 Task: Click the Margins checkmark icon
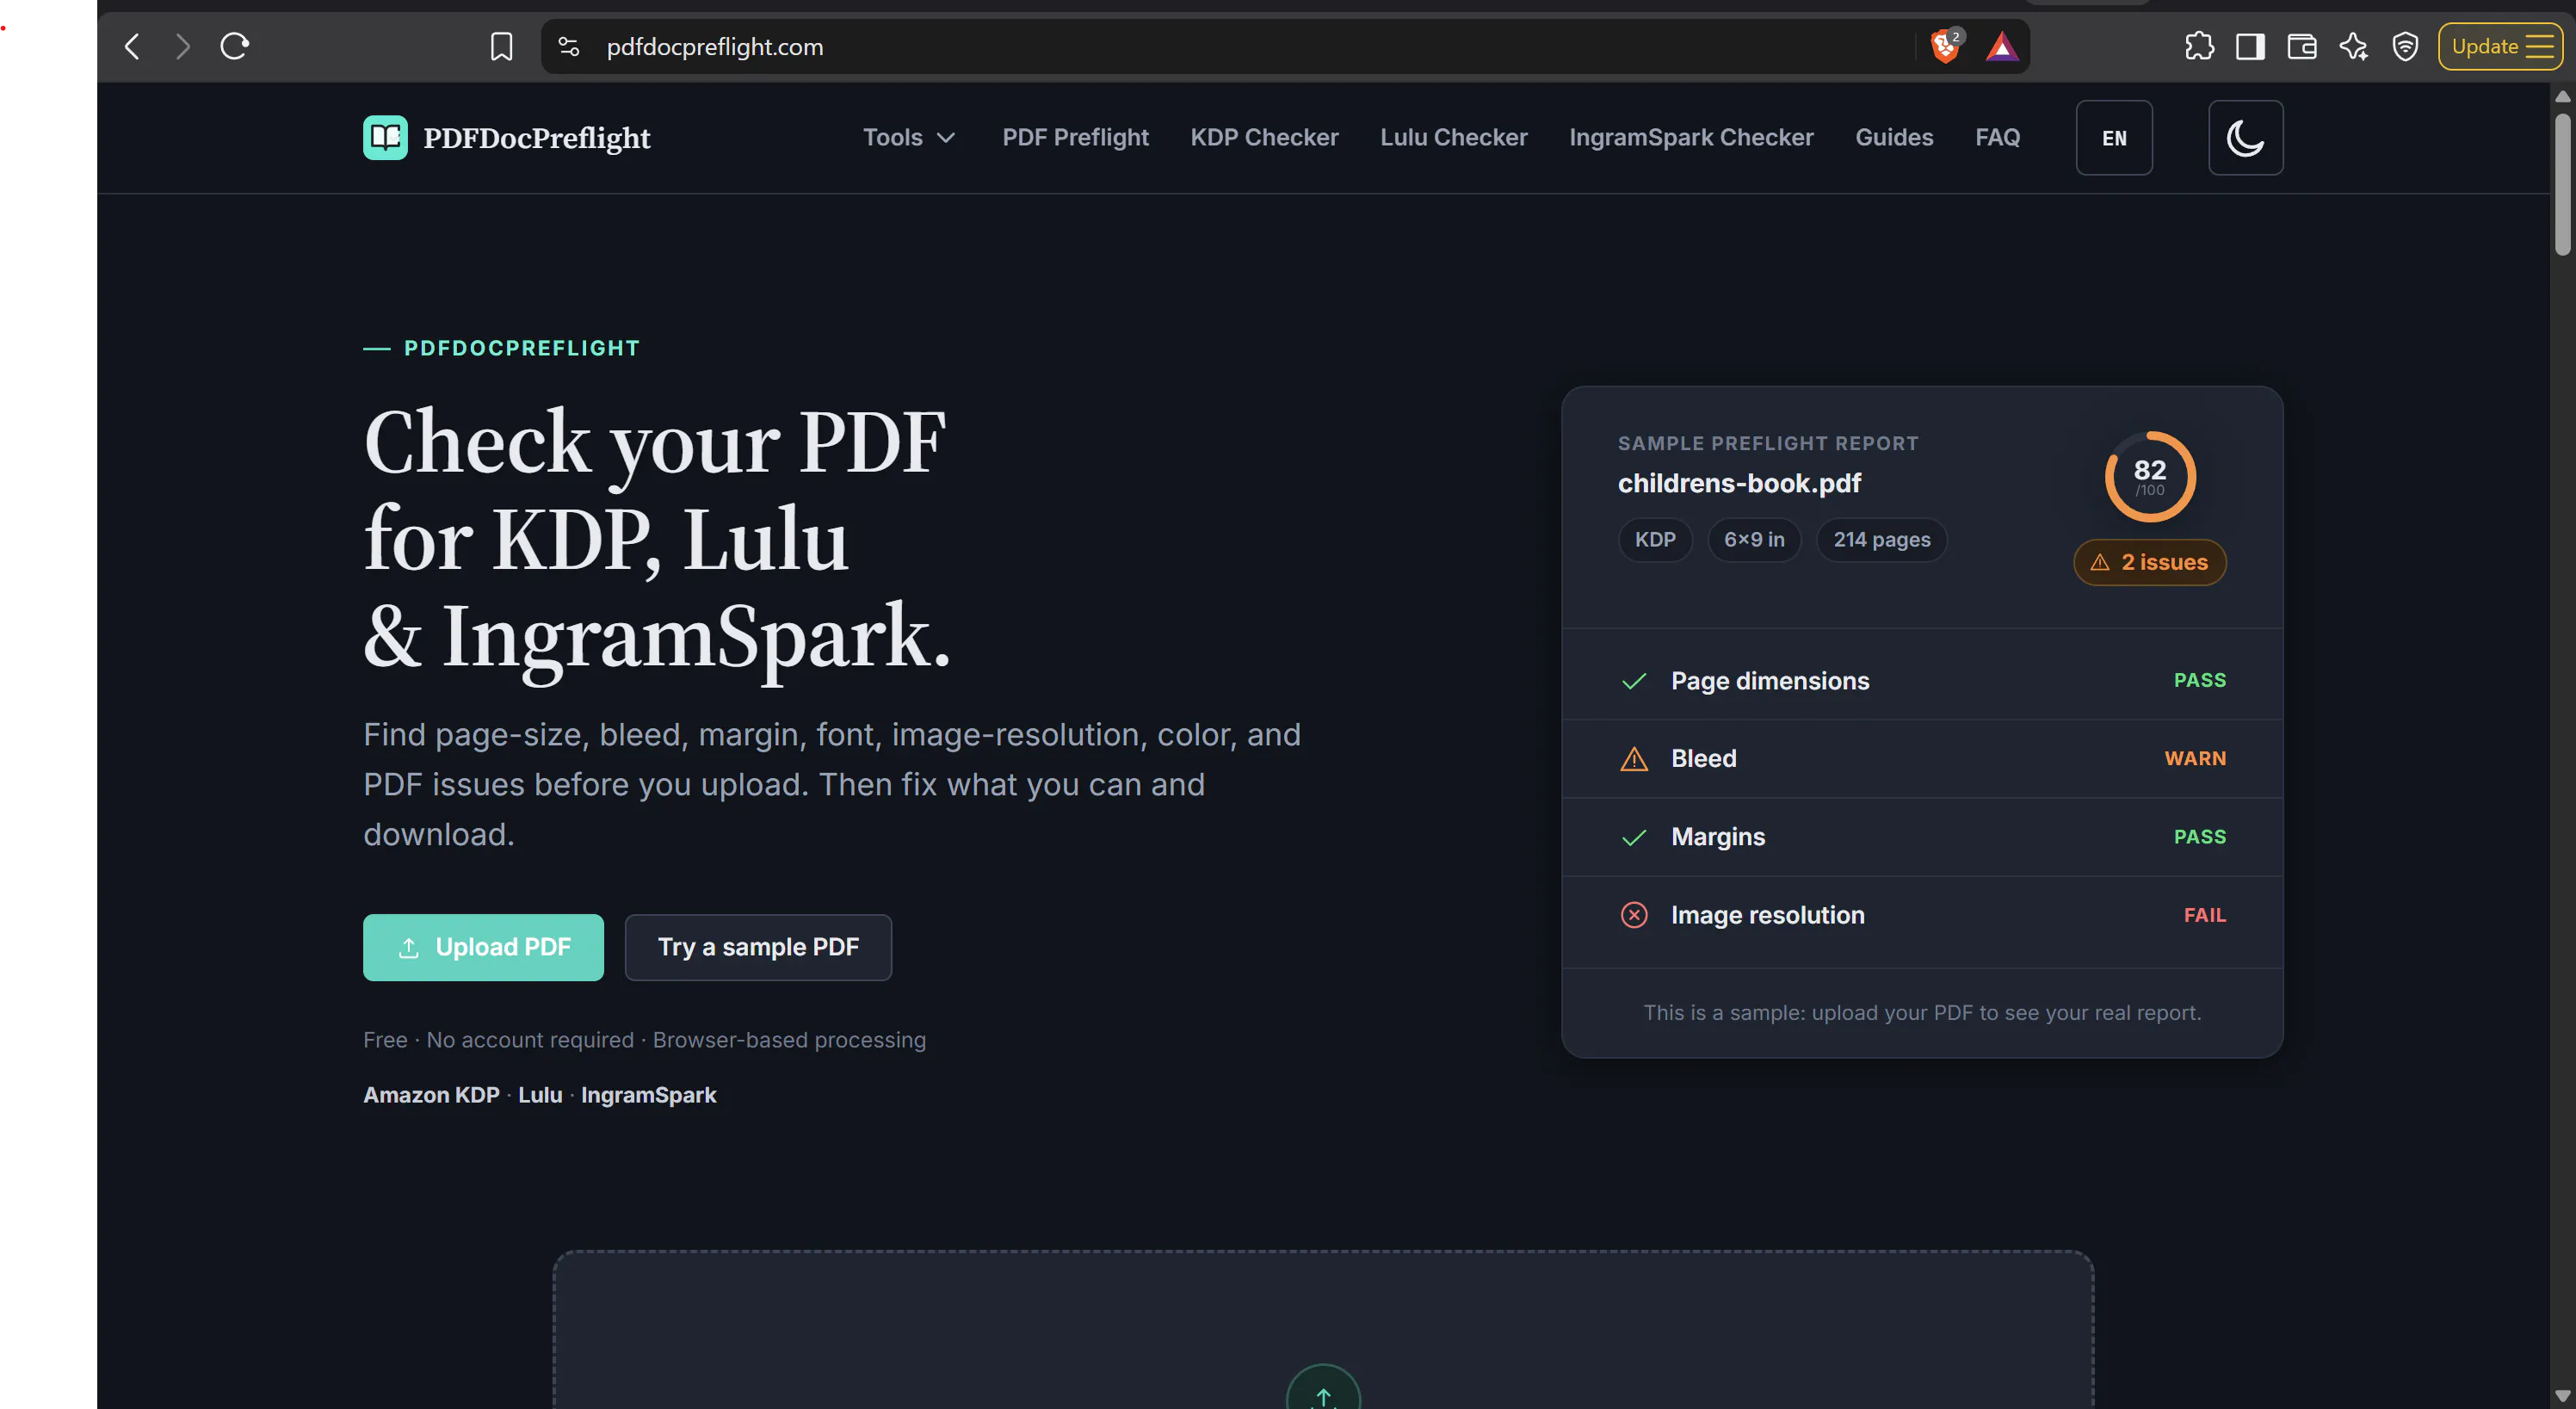[1633, 837]
